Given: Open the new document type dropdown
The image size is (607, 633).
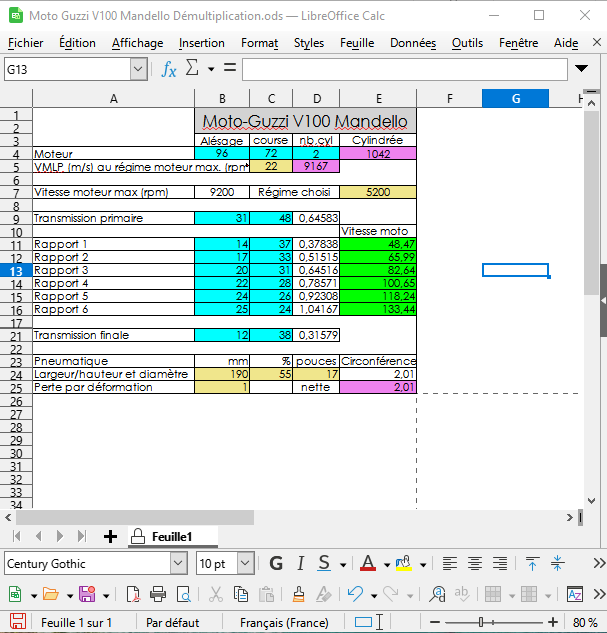Looking at the screenshot, I should pyautogui.click(x=34, y=595).
